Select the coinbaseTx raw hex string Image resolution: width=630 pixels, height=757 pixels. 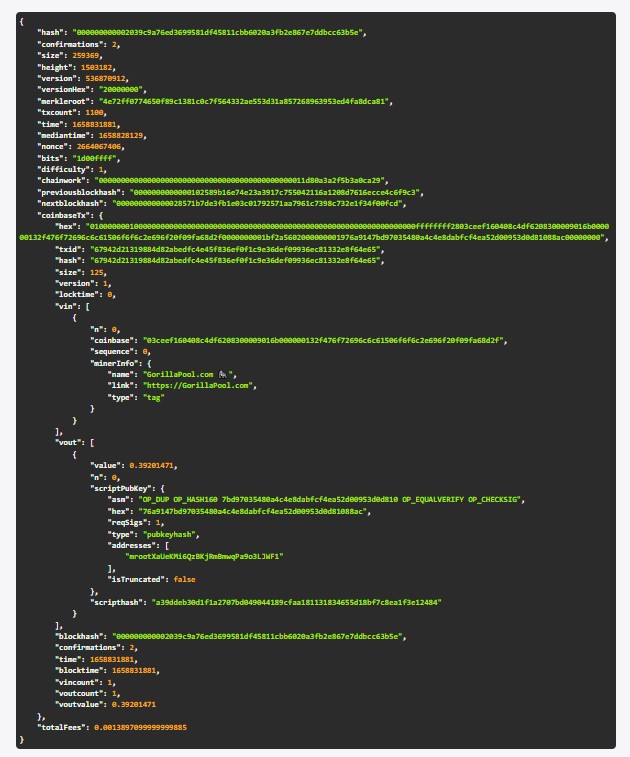click(314, 232)
